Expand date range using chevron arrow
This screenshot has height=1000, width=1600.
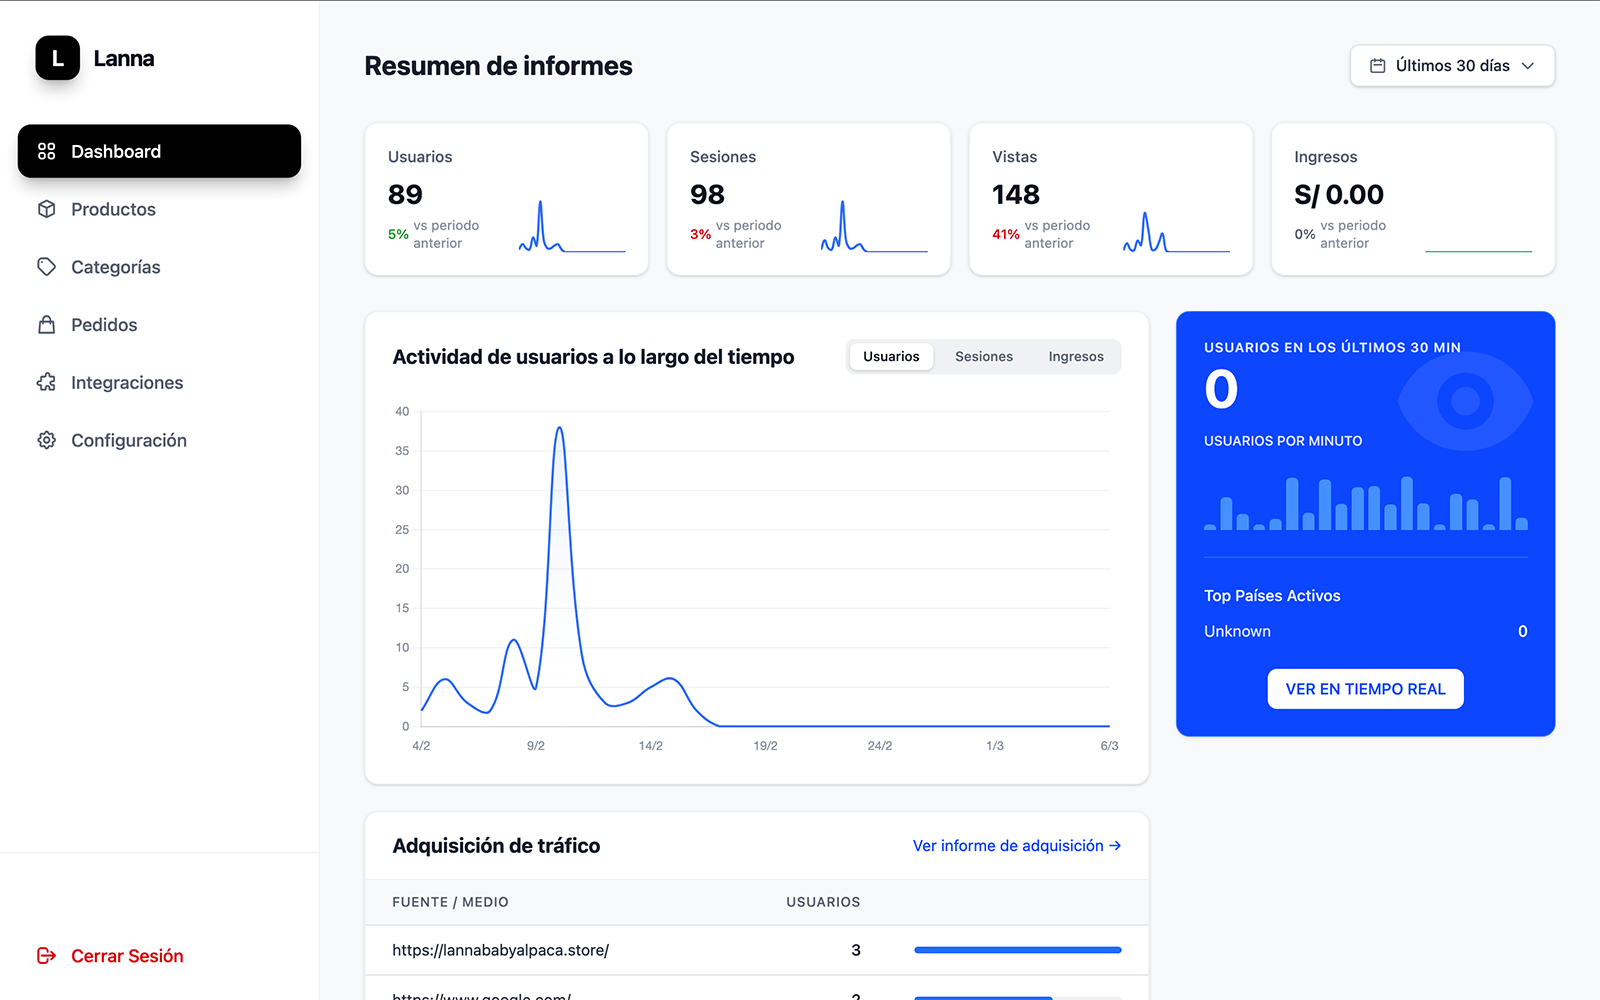tap(1528, 66)
